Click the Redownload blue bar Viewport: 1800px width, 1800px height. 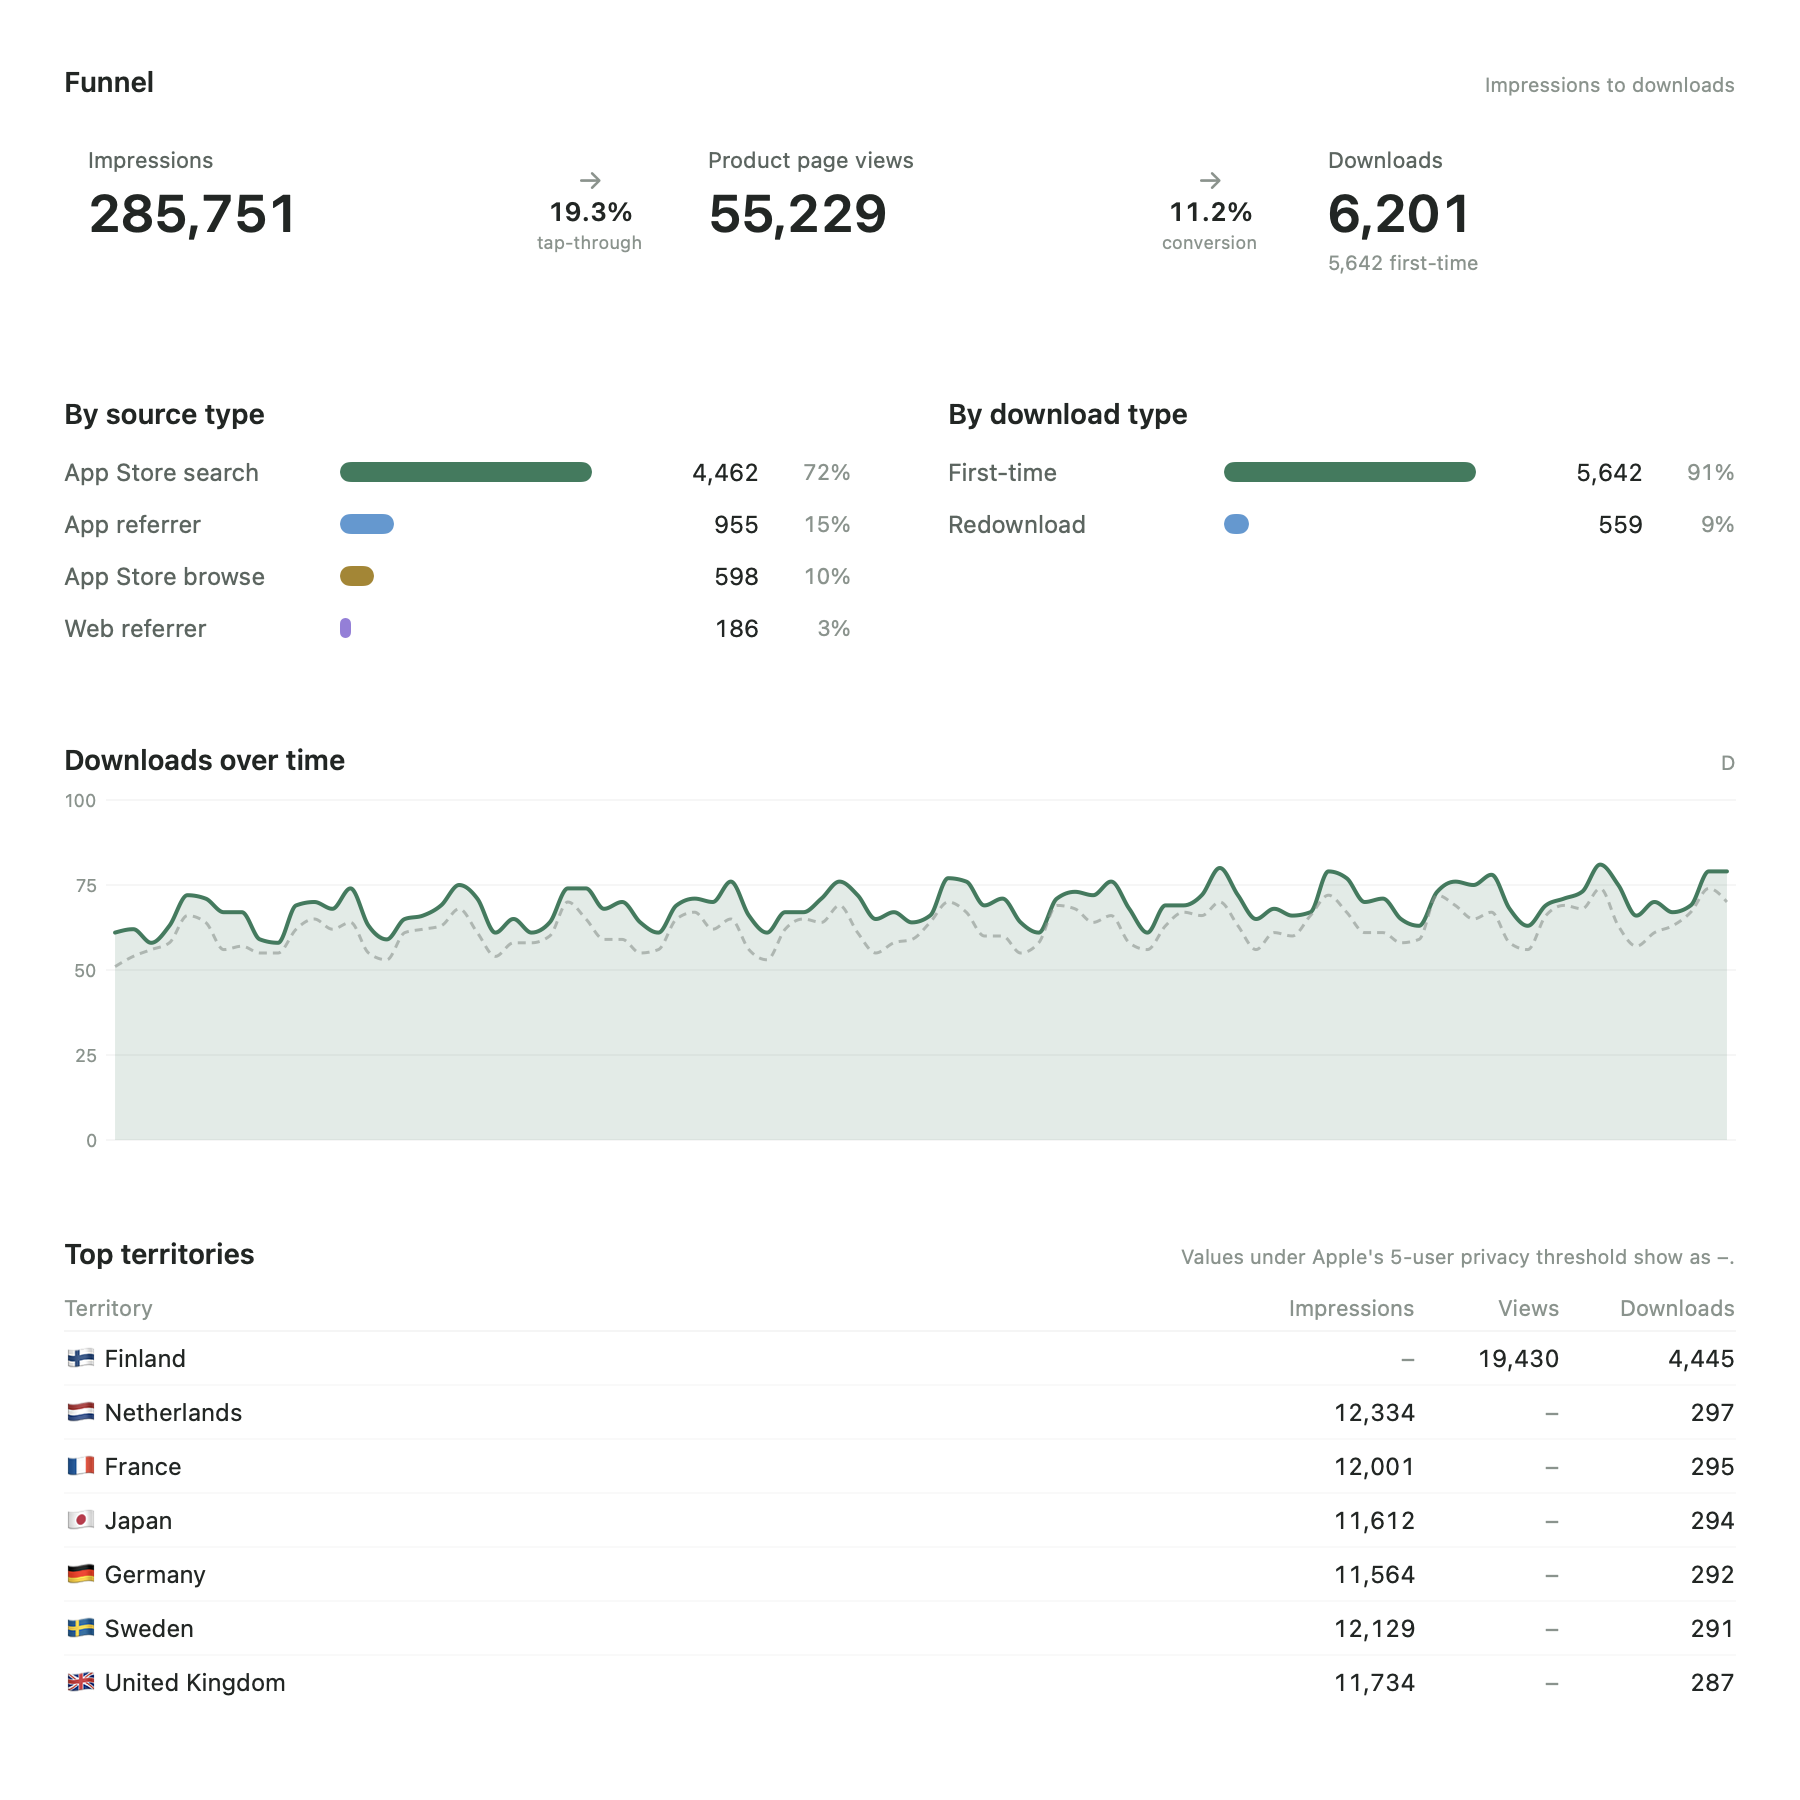point(1236,524)
